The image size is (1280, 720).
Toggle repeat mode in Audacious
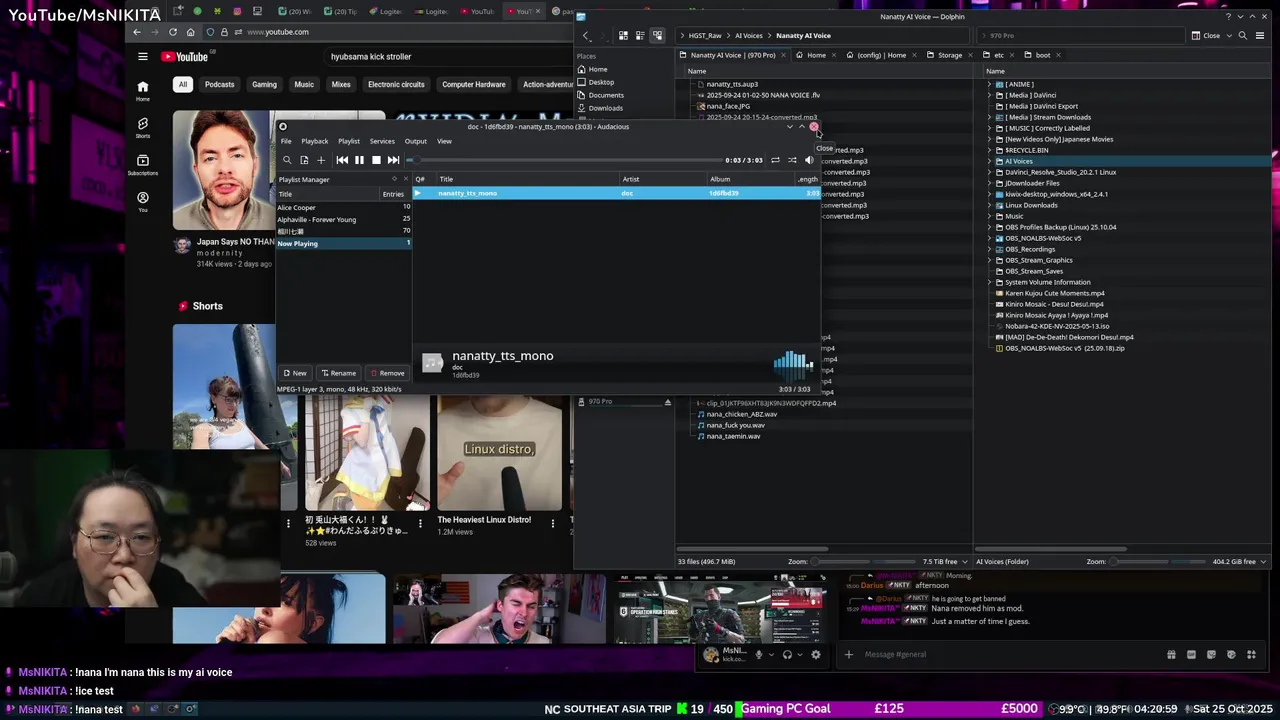tap(775, 160)
